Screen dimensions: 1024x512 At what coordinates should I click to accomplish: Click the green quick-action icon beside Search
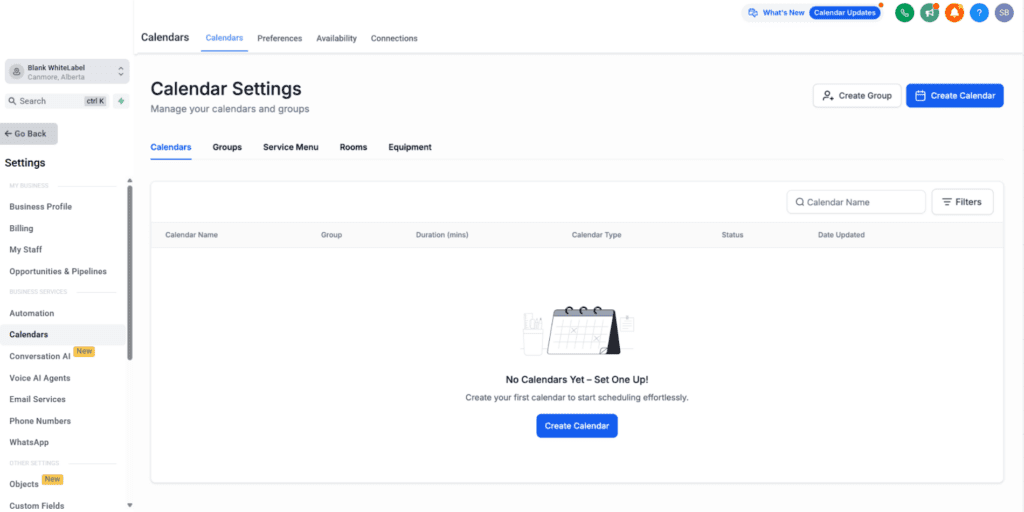click(121, 101)
